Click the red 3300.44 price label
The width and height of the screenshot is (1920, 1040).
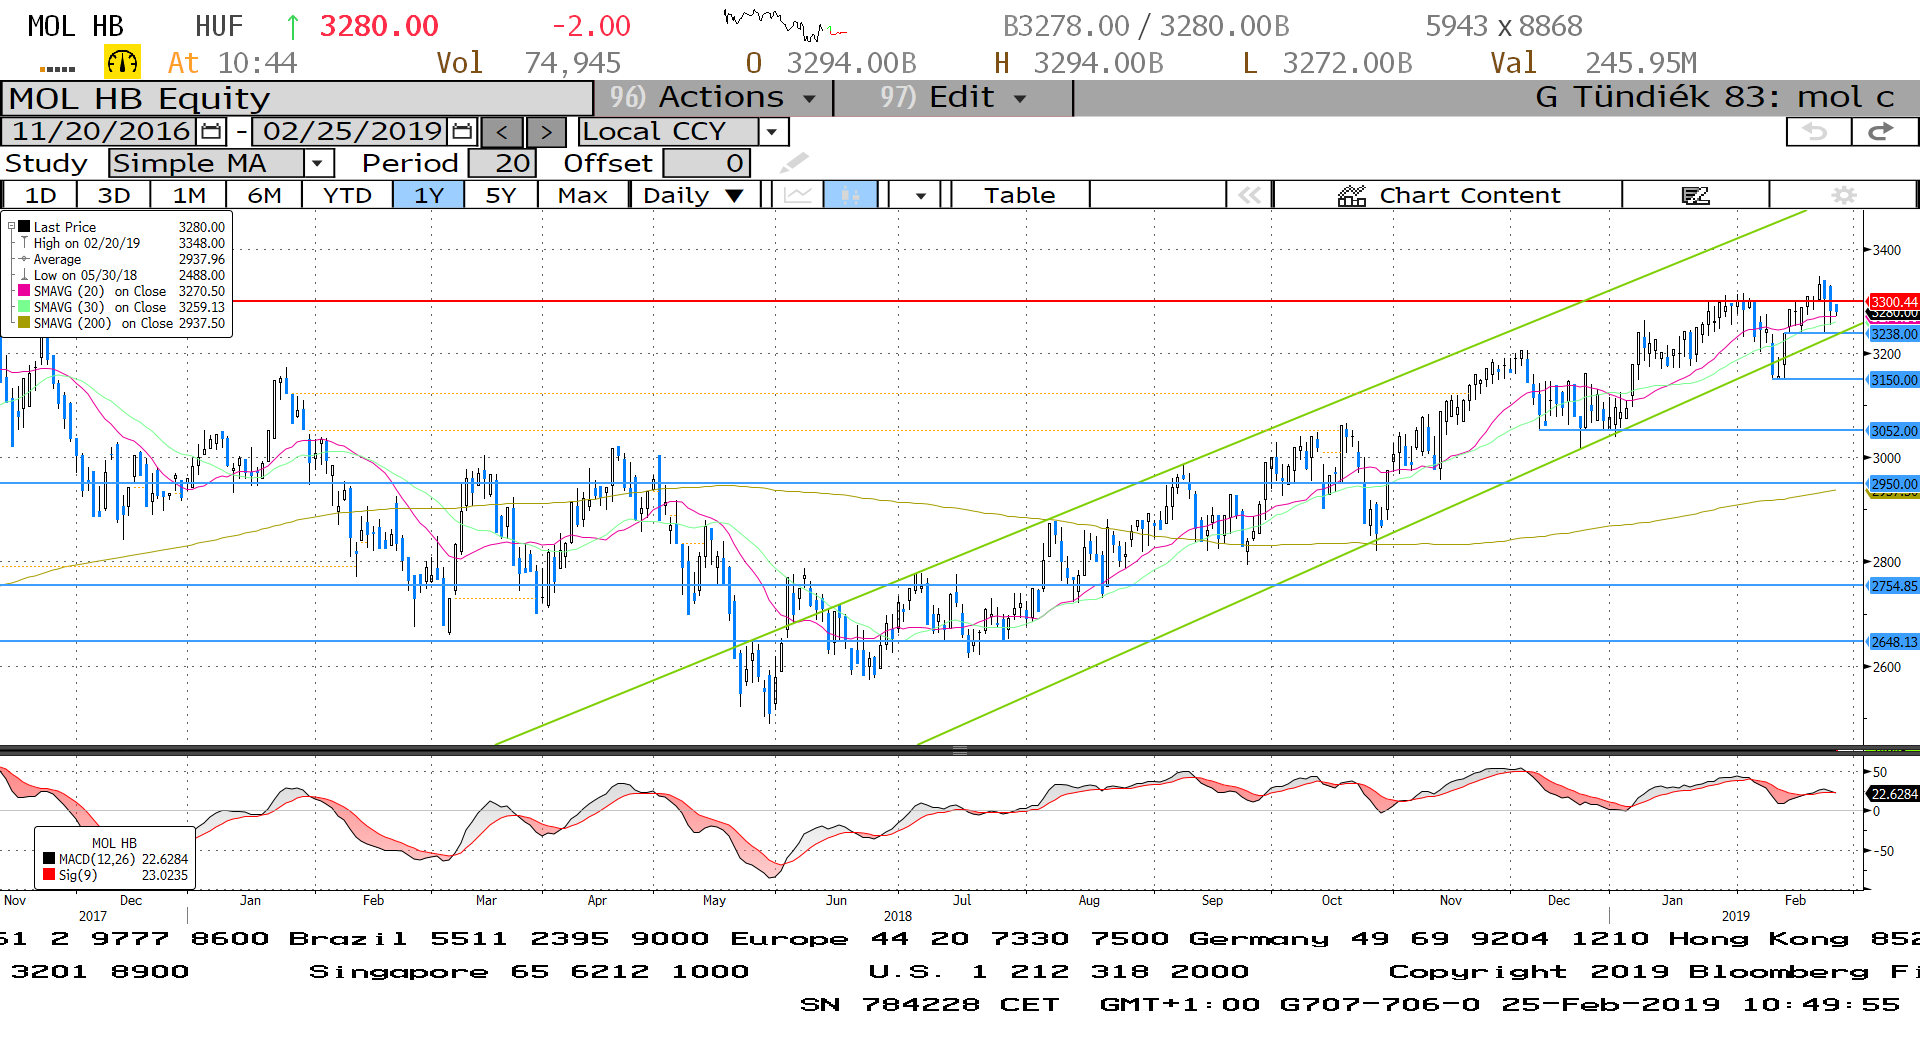[1894, 302]
